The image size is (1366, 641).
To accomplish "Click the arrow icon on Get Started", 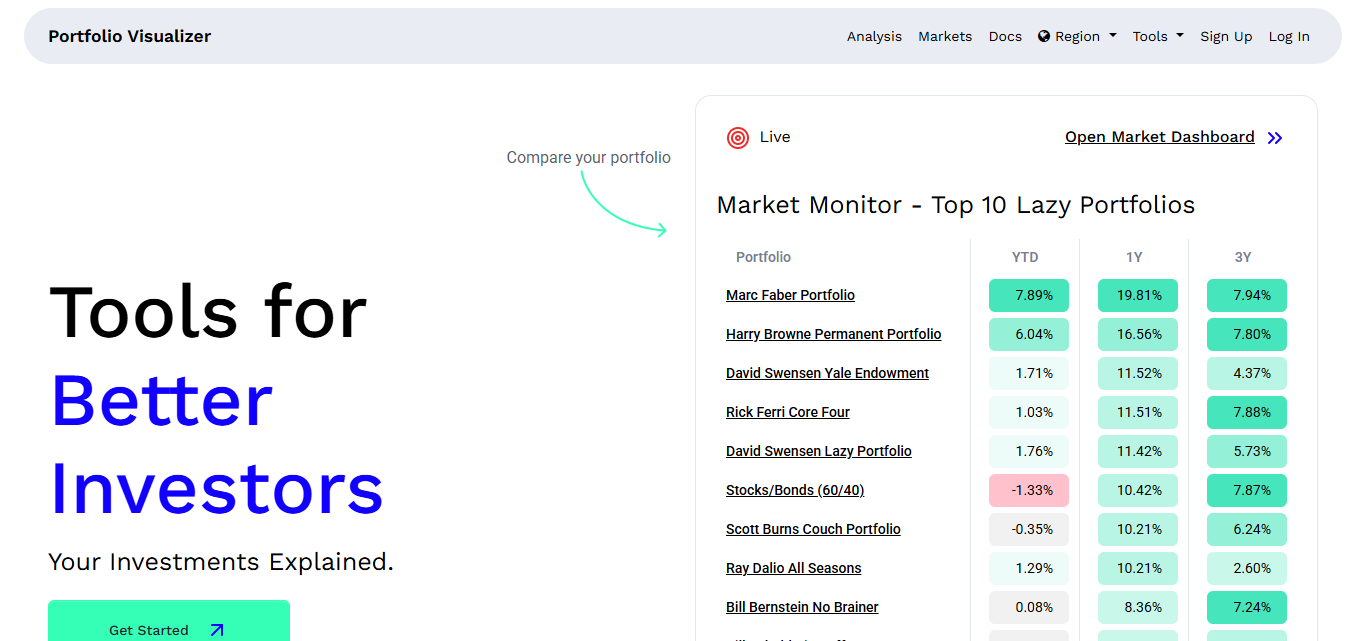I will click(x=217, y=630).
